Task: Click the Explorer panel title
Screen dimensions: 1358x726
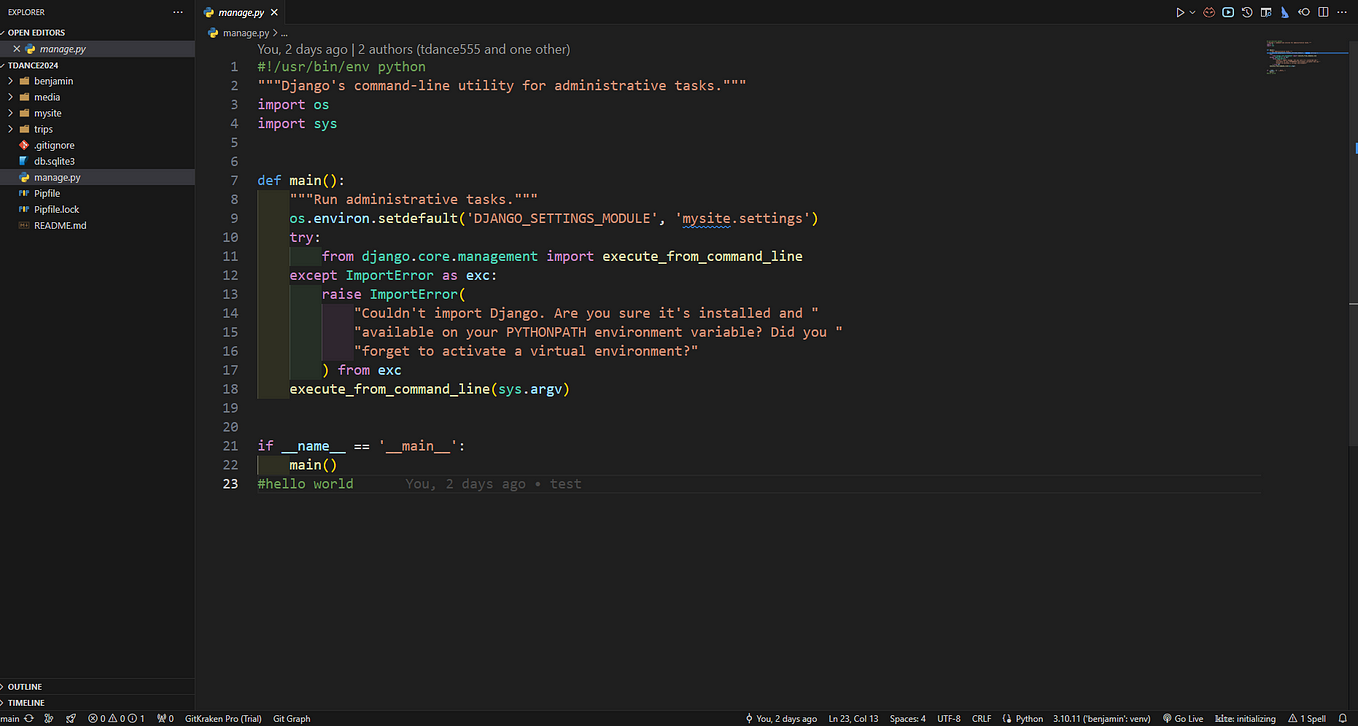Action: [x=26, y=12]
